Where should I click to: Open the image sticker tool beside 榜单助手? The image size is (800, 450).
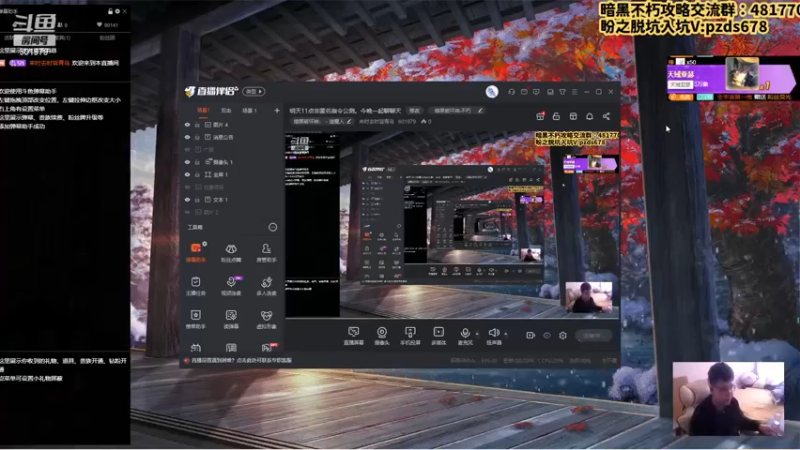(231, 319)
